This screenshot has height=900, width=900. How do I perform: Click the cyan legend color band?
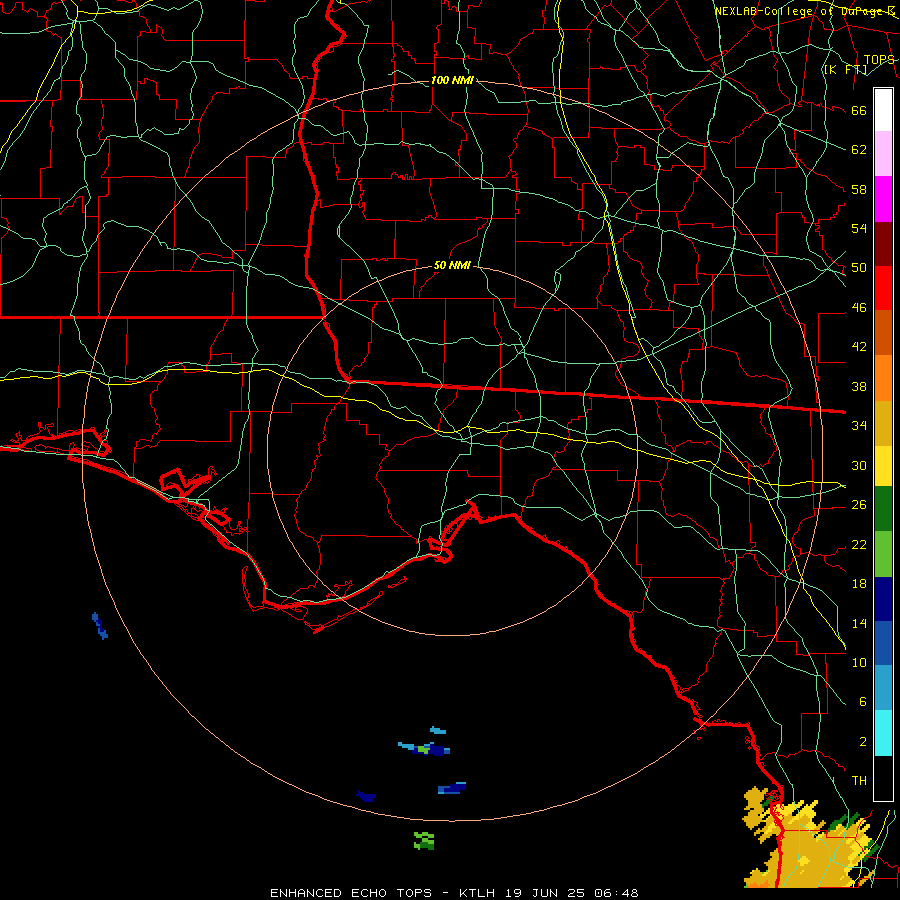[x=883, y=733]
